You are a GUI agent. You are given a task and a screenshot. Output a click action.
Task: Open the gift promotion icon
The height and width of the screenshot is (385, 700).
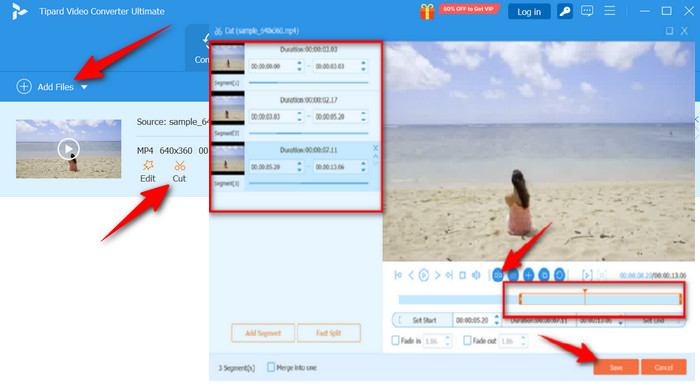426,11
